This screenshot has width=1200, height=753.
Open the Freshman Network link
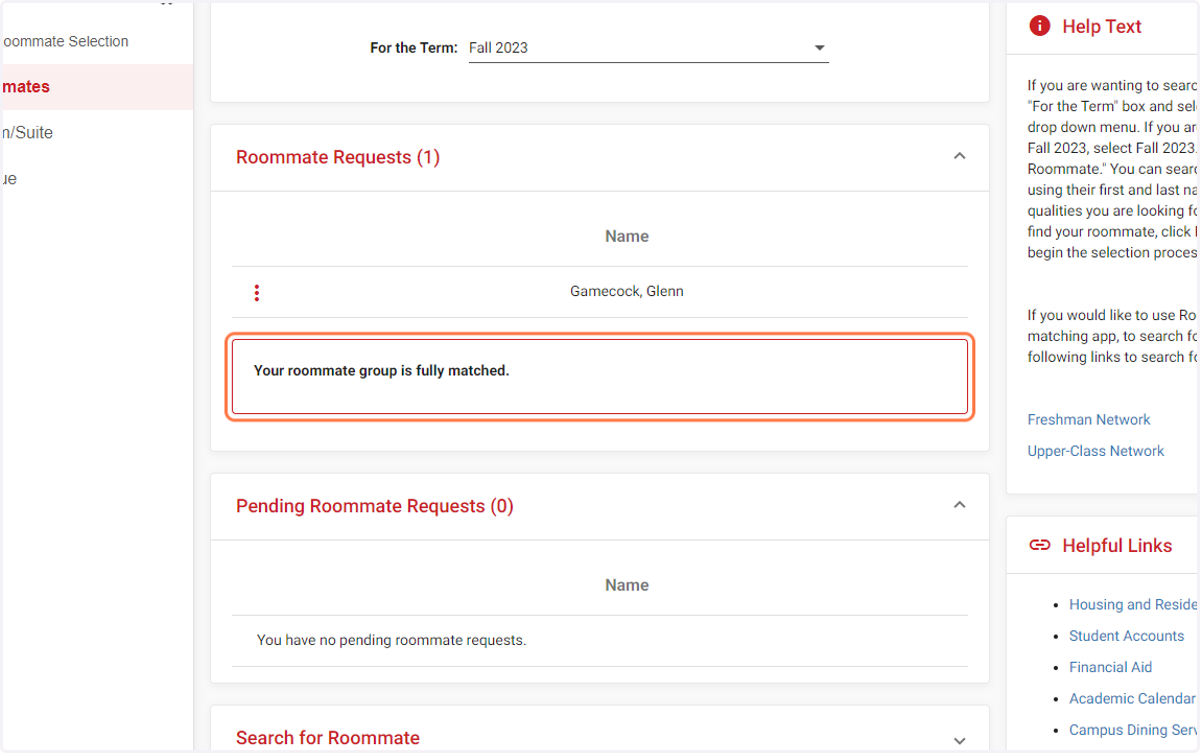click(1089, 420)
